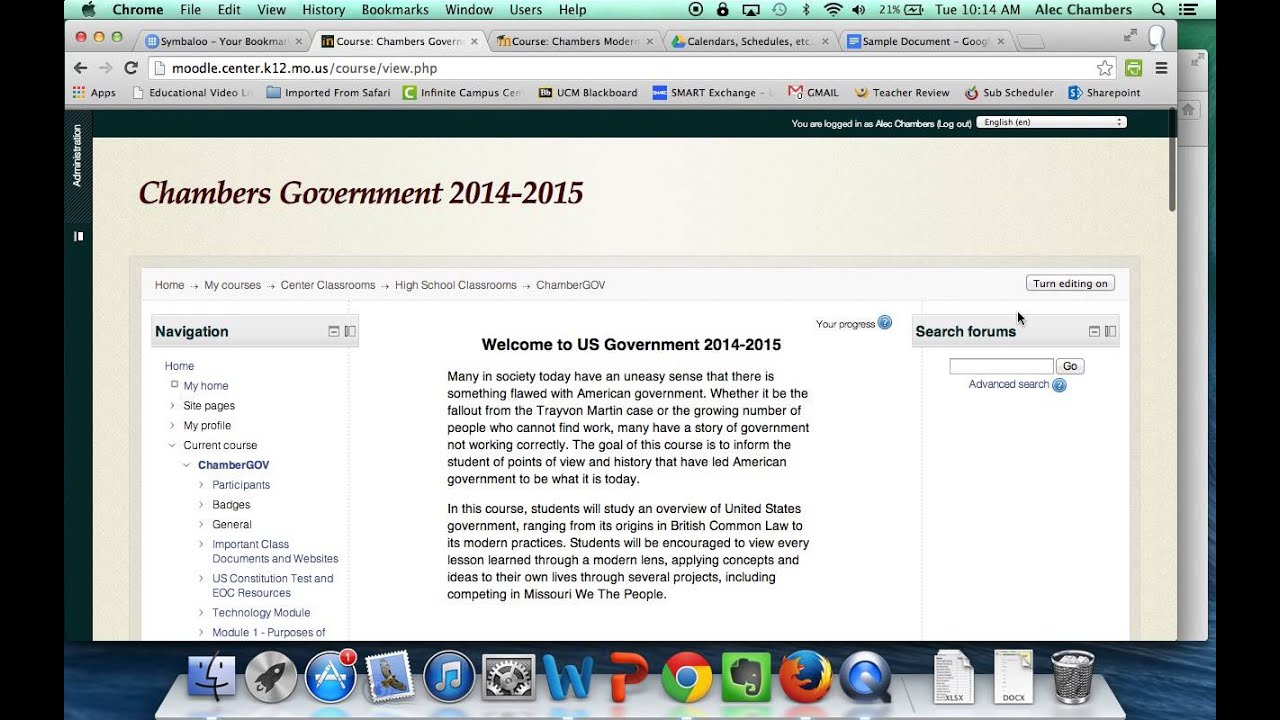This screenshot has width=1280, height=720.
Task: Click the Log out link
Action: (954, 124)
